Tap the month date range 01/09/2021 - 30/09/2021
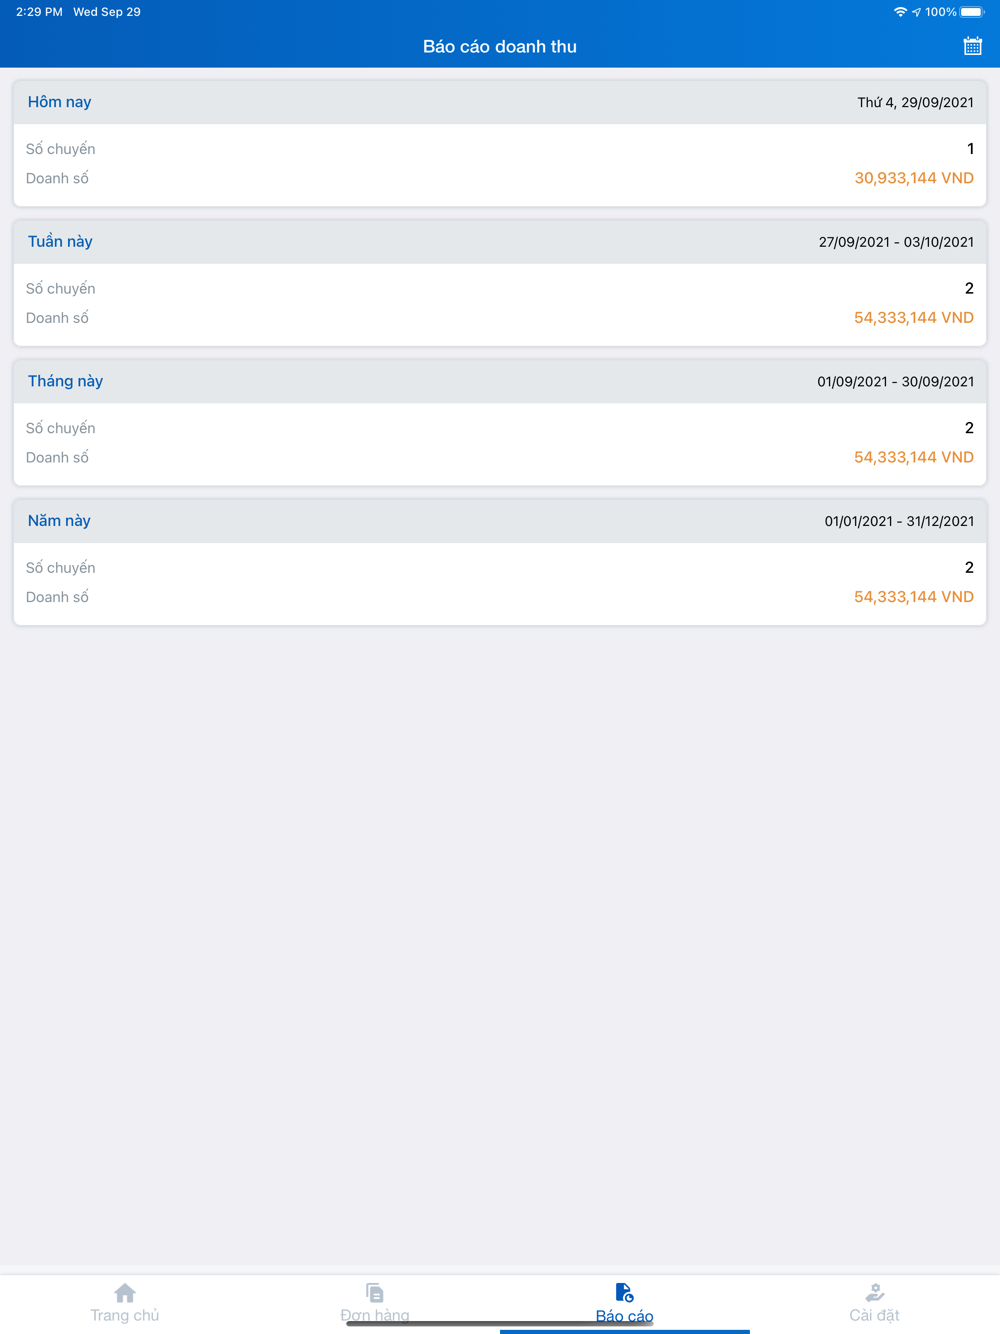1000x1334 pixels. [x=895, y=382]
